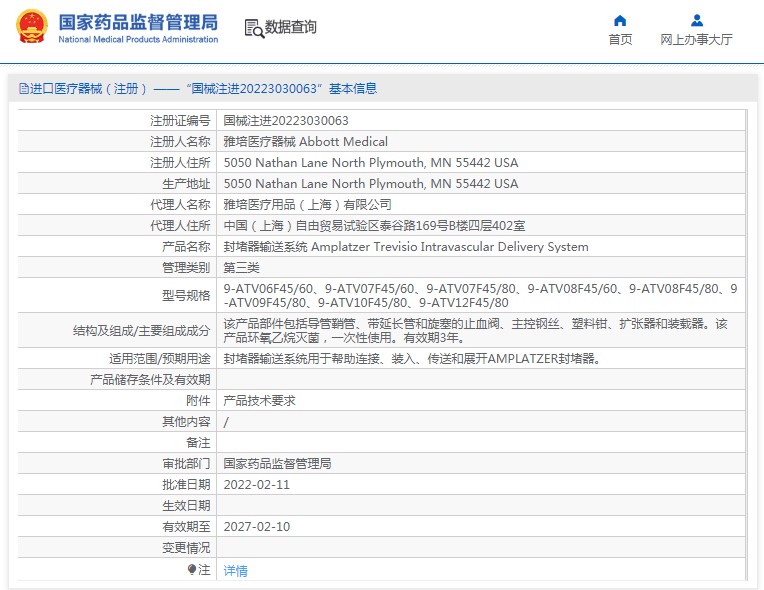Viewport: 764px width, 590px height.
Task: Click the 适用范围/预期用途 label
Action: 159,359
